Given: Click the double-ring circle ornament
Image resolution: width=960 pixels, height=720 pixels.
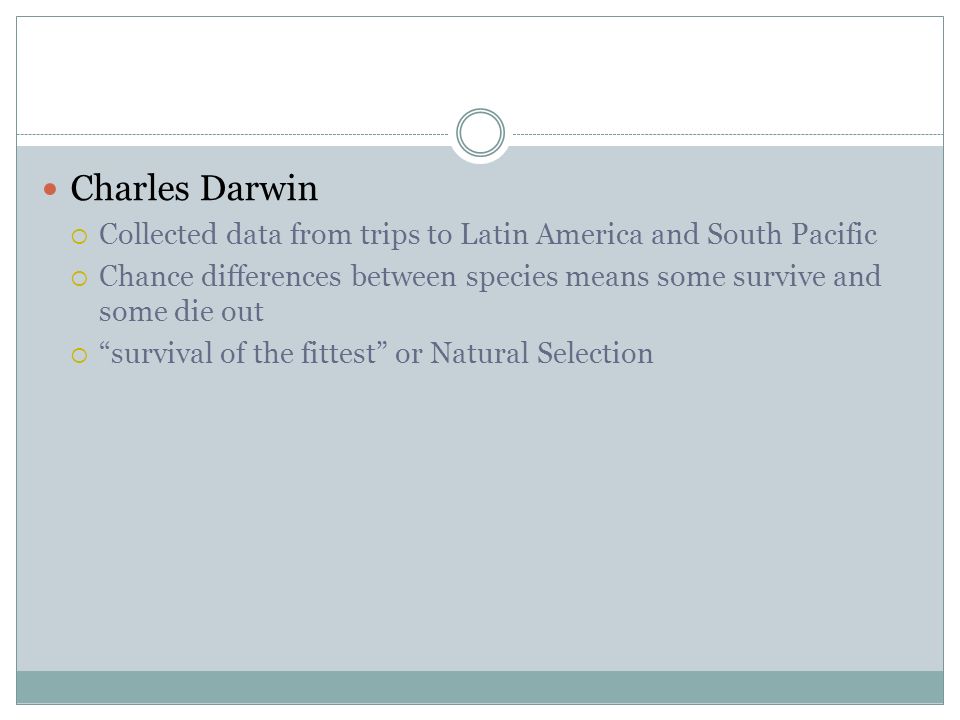Looking at the screenshot, I should point(480,133).
